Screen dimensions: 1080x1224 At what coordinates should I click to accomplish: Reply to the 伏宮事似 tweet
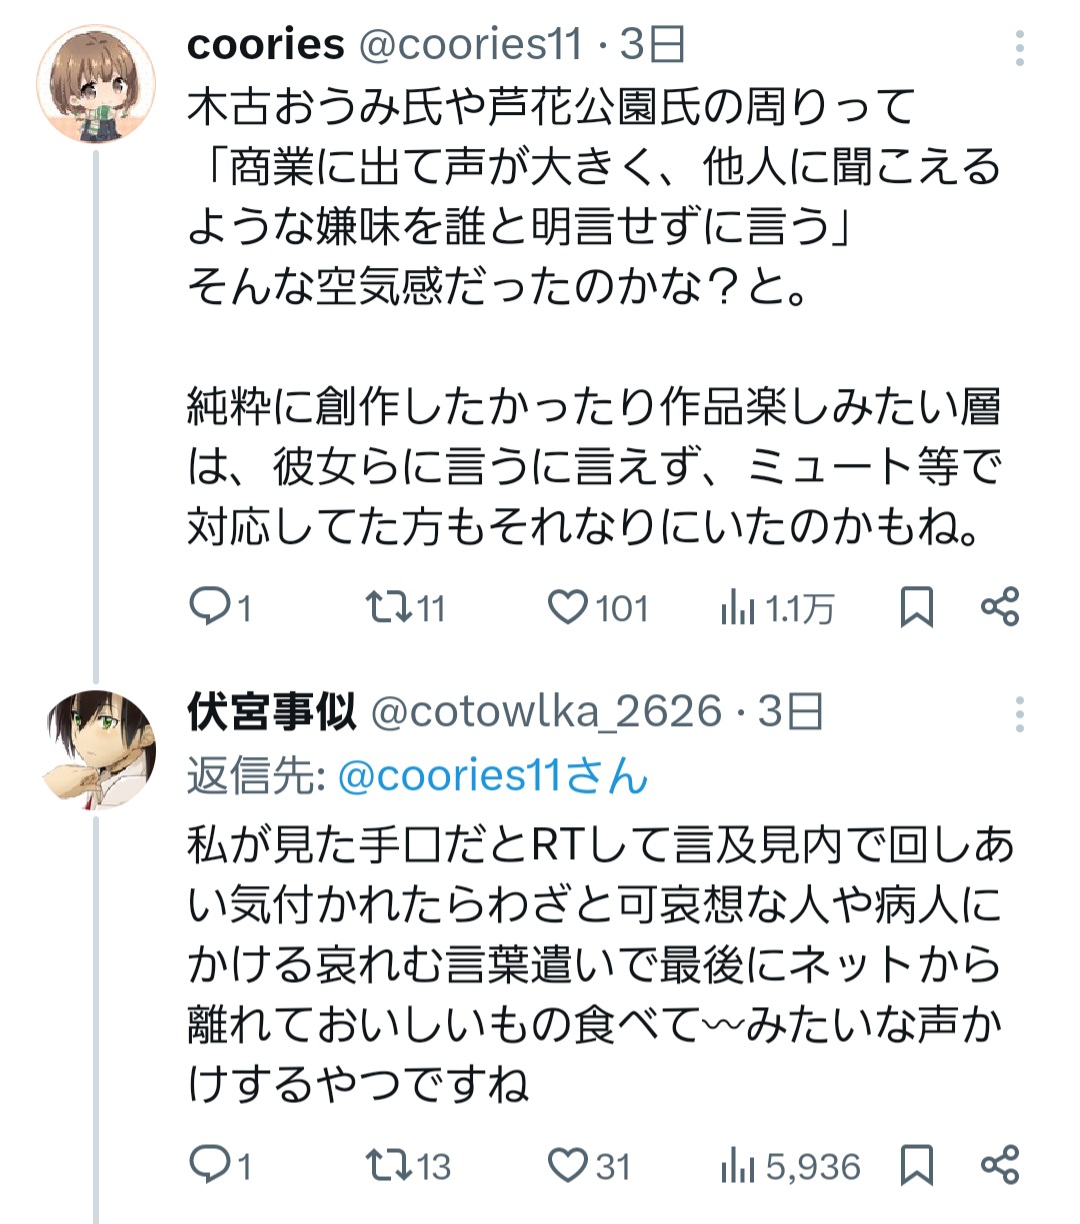[x=208, y=1165]
